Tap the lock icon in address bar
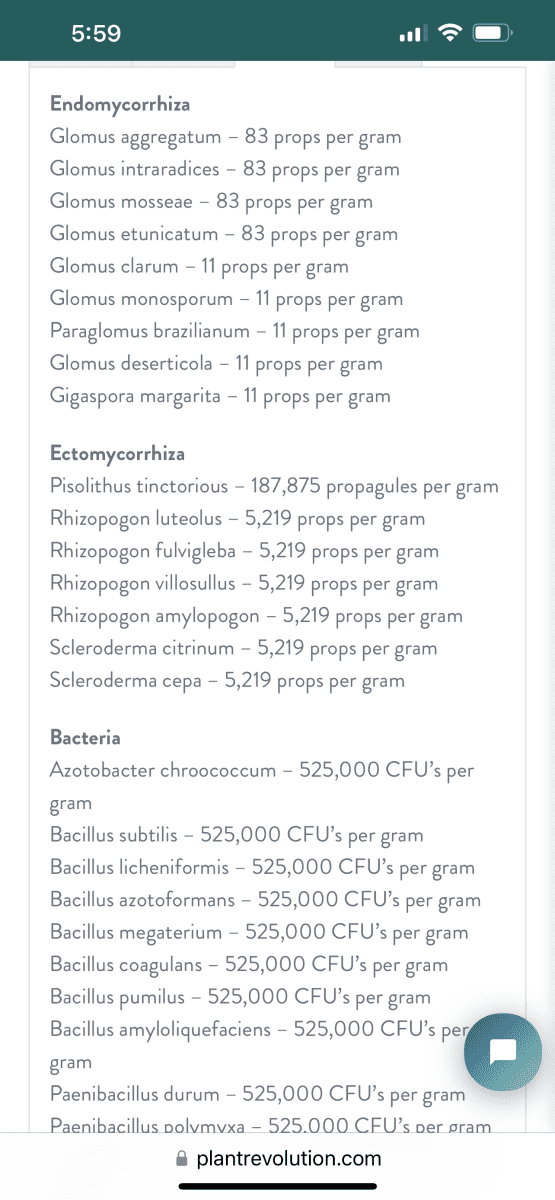Viewport: 555px width, 1200px height. pyautogui.click(x=181, y=1159)
